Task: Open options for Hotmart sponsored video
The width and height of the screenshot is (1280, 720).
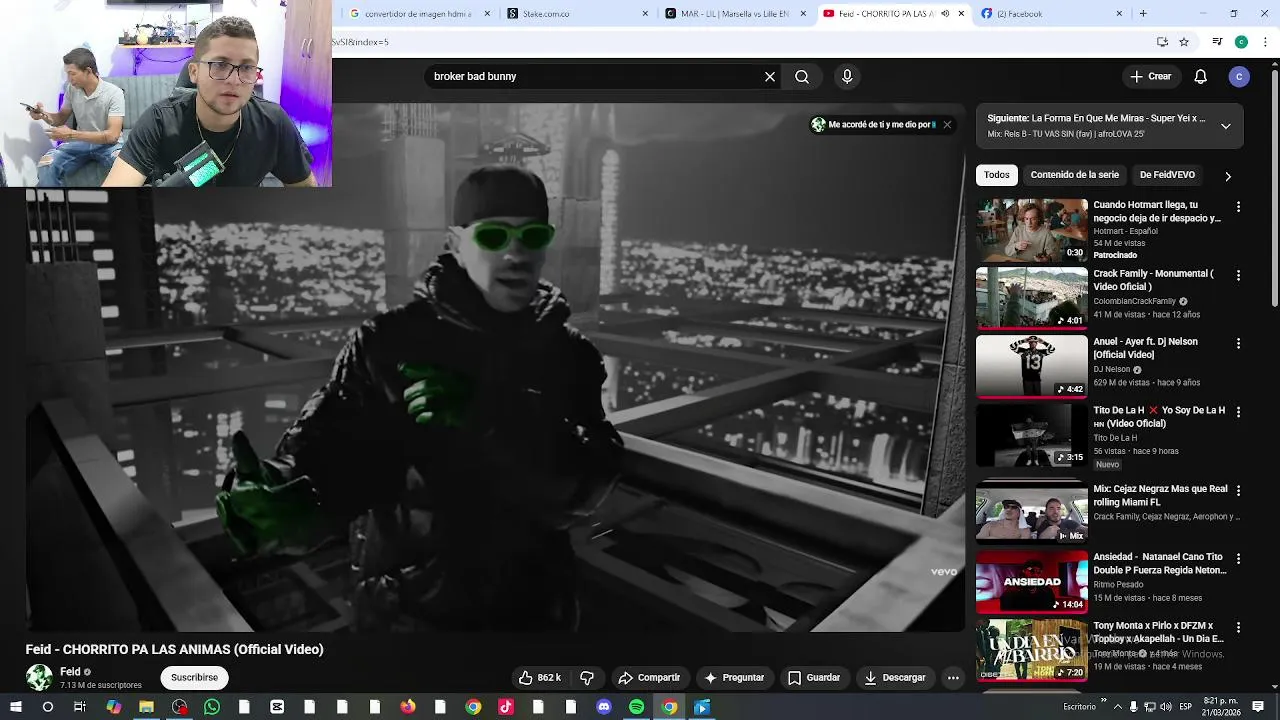Action: (x=1238, y=207)
